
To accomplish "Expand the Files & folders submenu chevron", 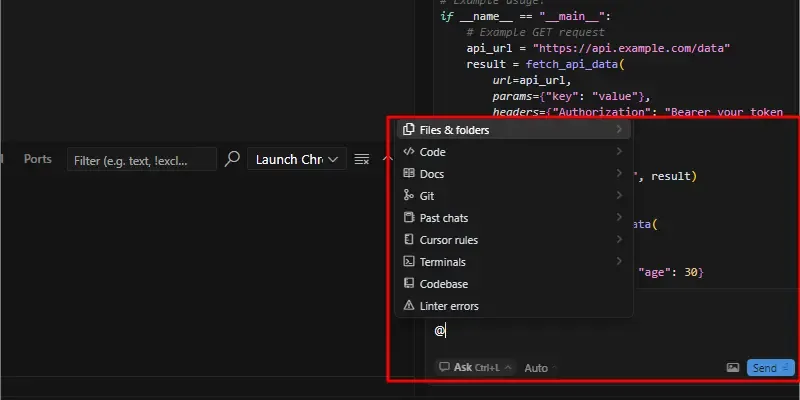I will coord(619,130).
